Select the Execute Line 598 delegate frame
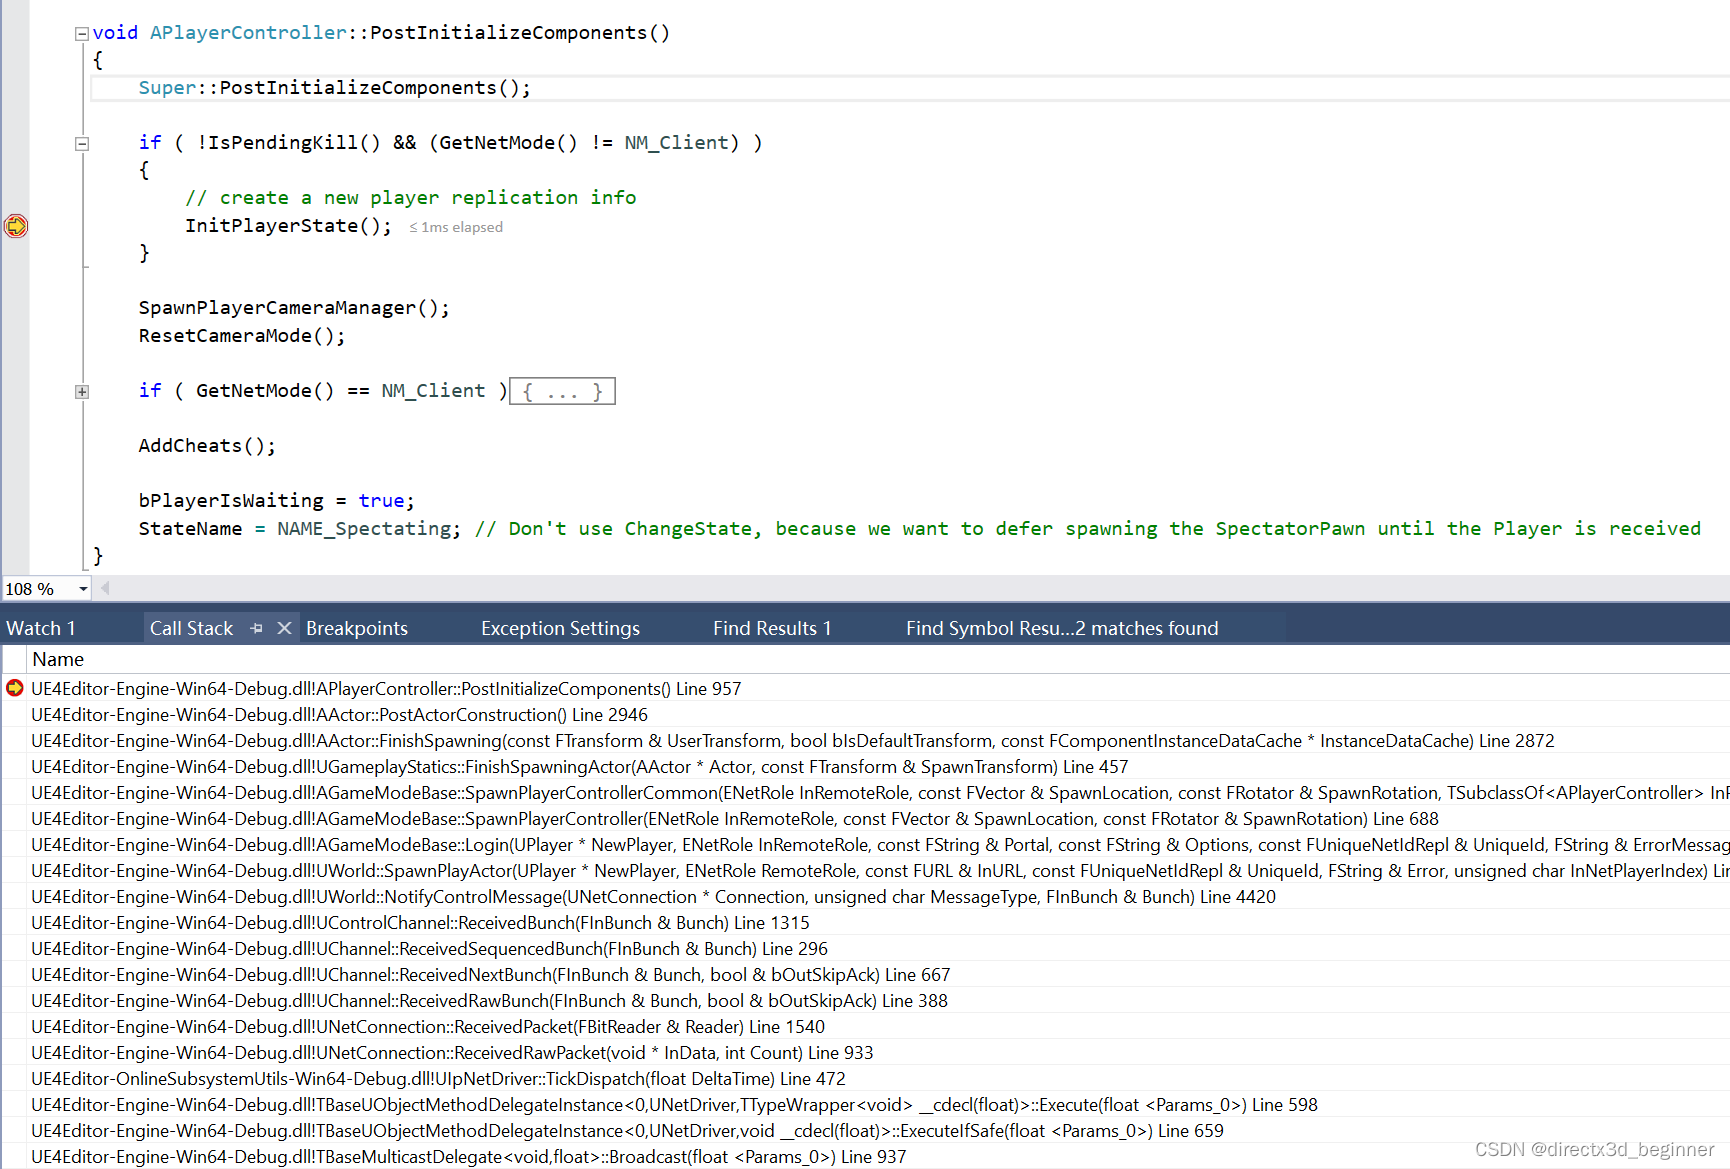The height and width of the screenshot is (1169, 1730). 674,1104
